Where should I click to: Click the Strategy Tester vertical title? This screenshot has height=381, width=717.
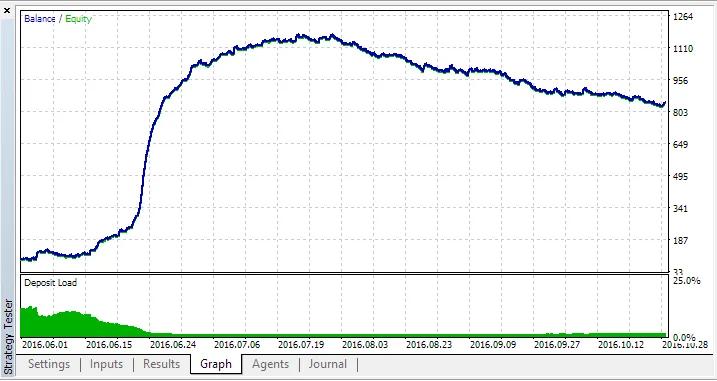[8, 337]
